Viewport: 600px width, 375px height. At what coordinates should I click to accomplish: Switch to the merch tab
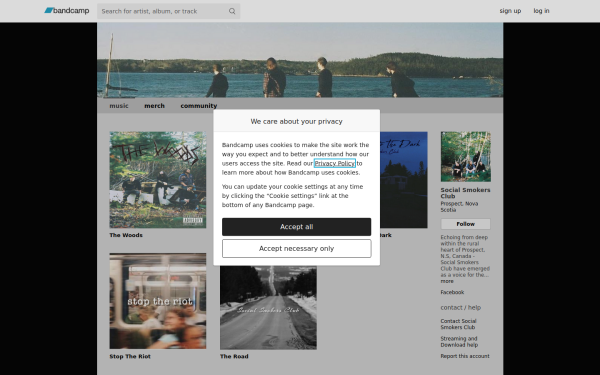coord(154,106)
